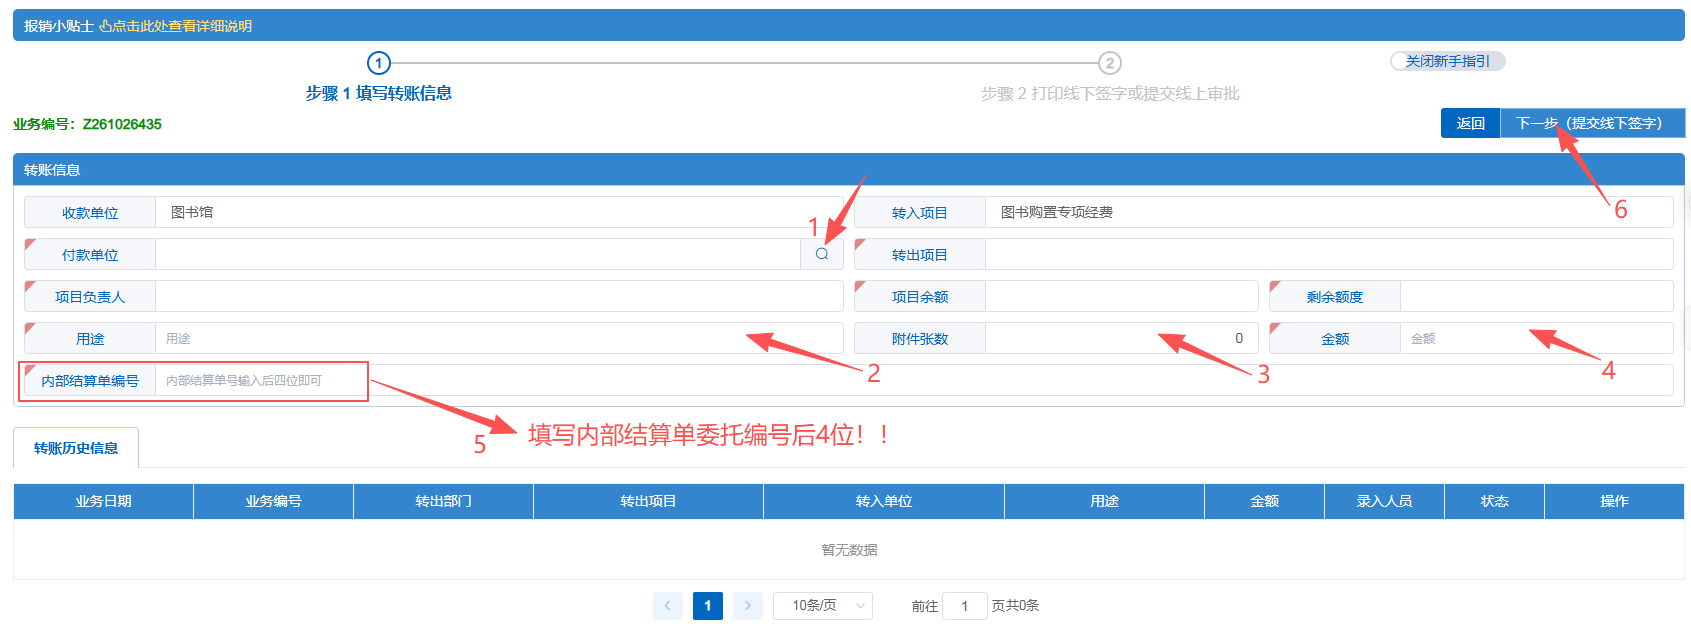This screenshot has width=1691, height=636.
Task: Click the 返回 button
Action: click(1471, 123)
